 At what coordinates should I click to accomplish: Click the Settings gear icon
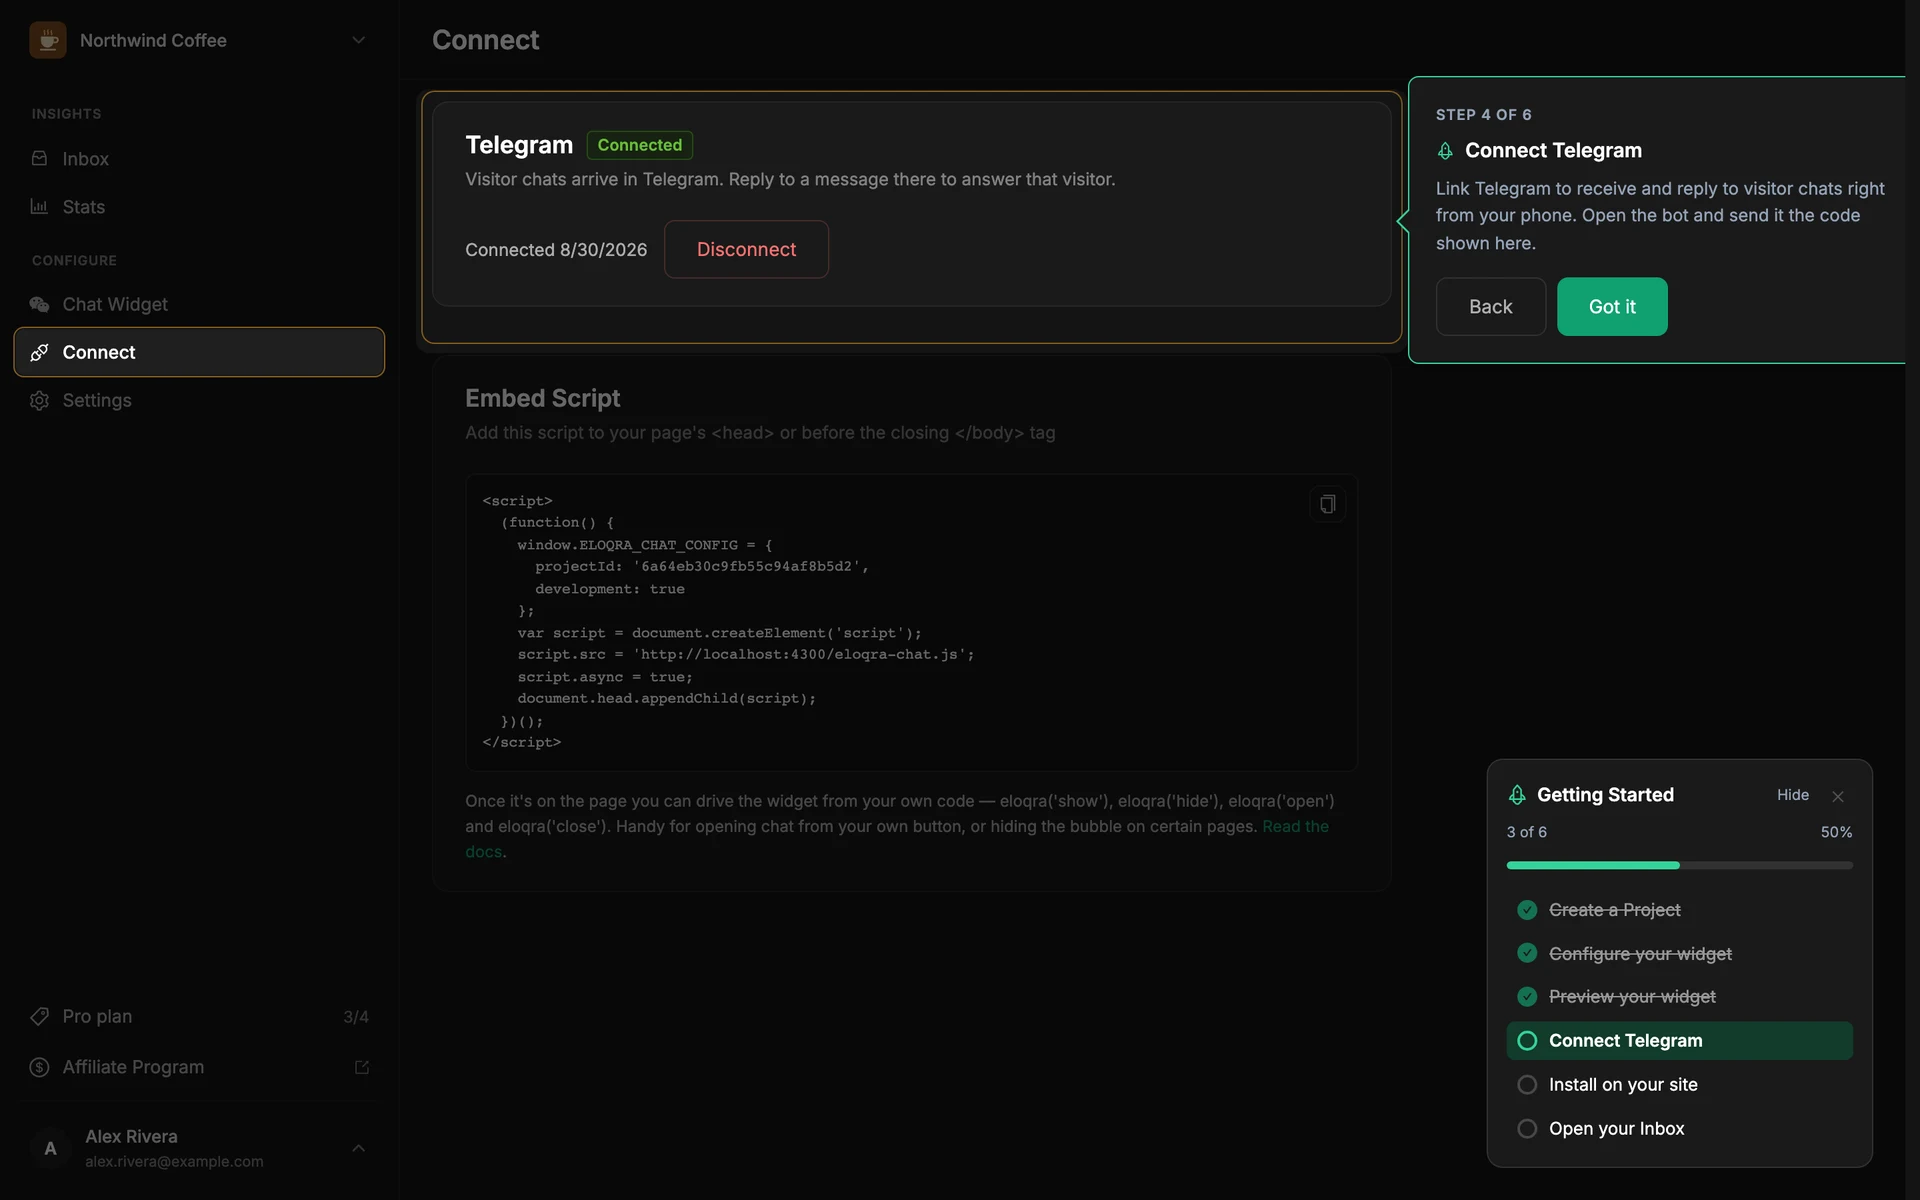[x=39, y=400]
